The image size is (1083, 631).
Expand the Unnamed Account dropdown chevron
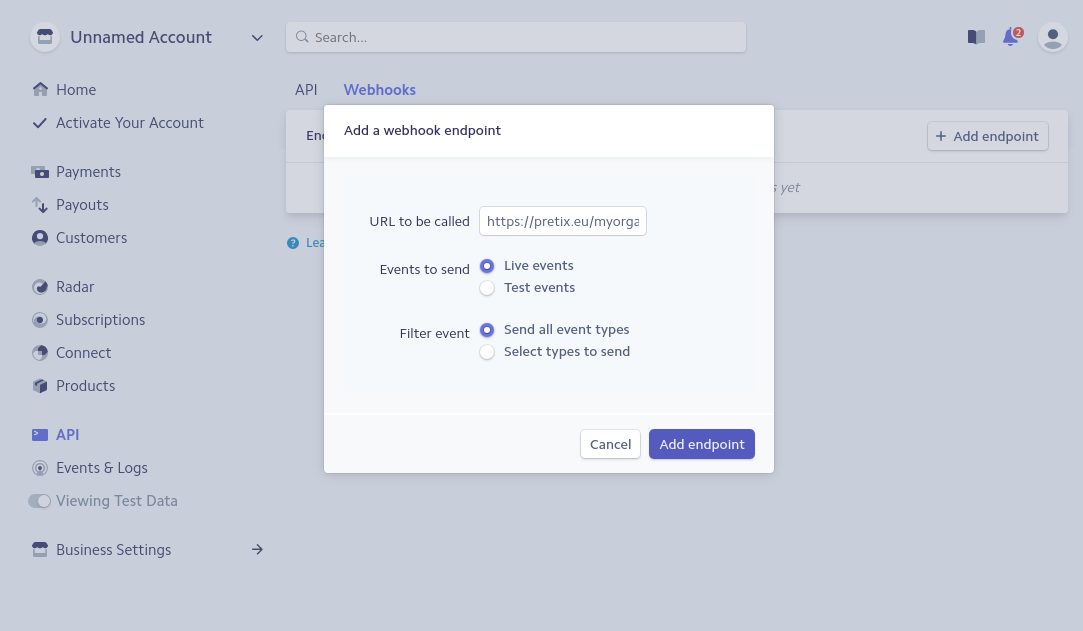click(x=257, y=38)
